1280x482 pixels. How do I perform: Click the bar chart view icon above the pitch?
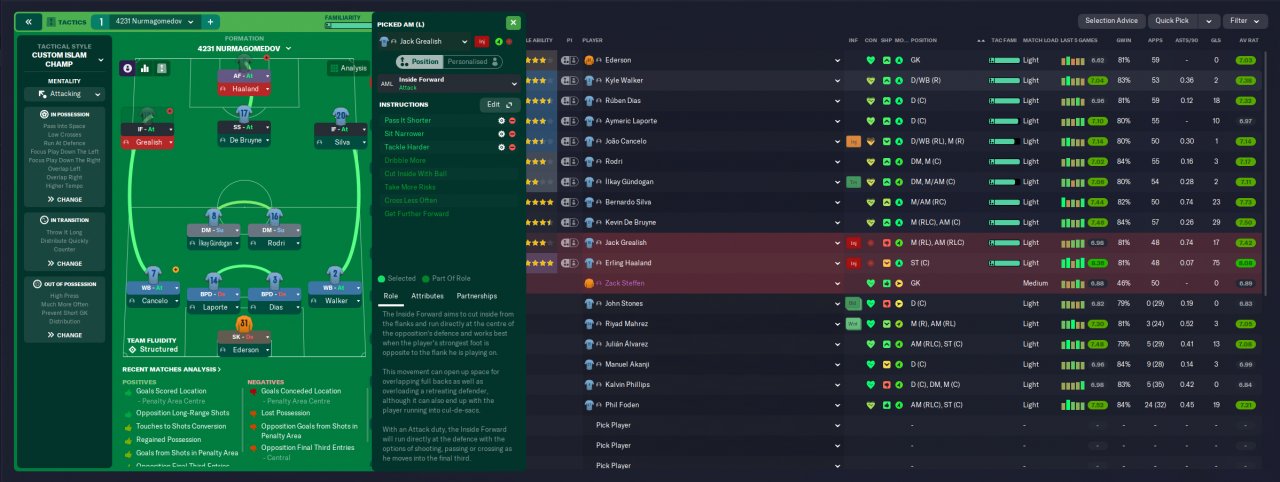coord(145,68)
